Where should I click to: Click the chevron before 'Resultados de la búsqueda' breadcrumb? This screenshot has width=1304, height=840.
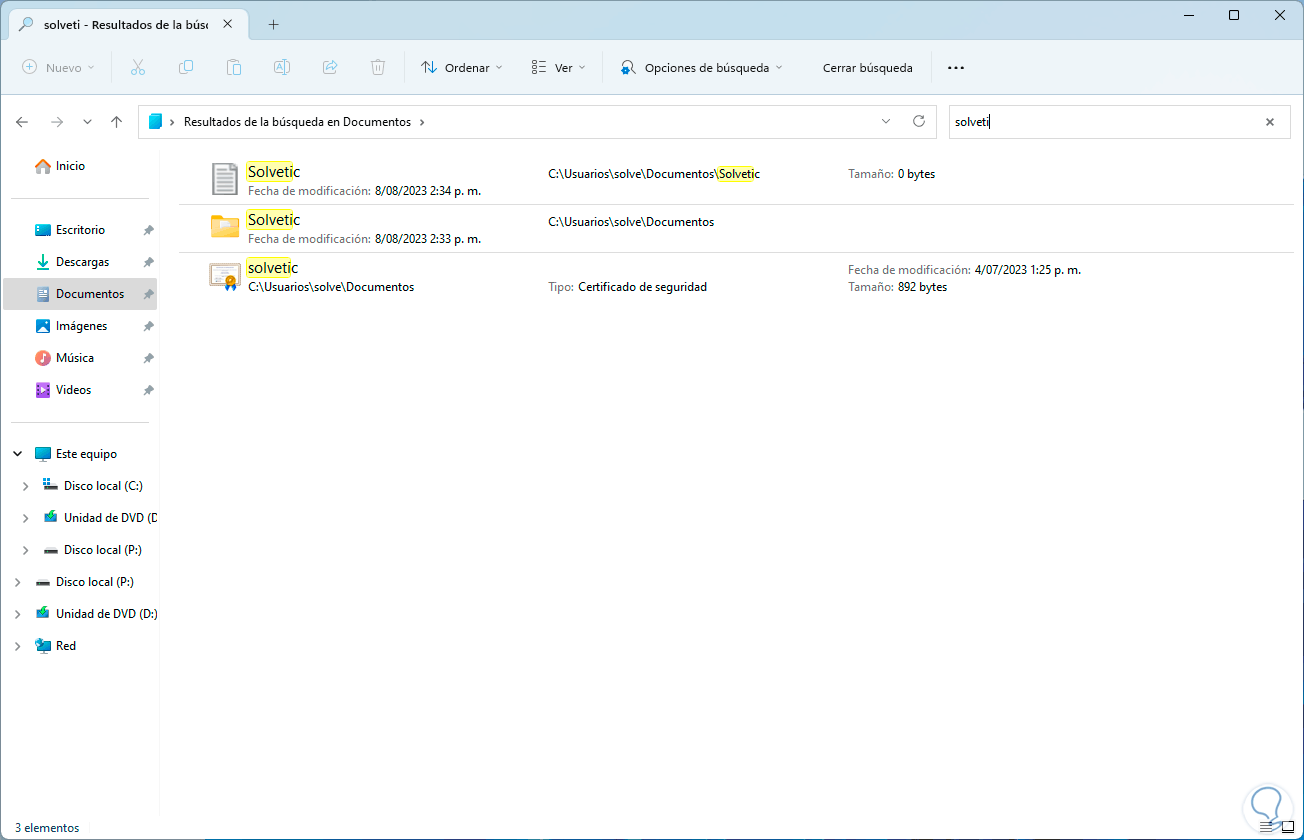coord(173,122)
